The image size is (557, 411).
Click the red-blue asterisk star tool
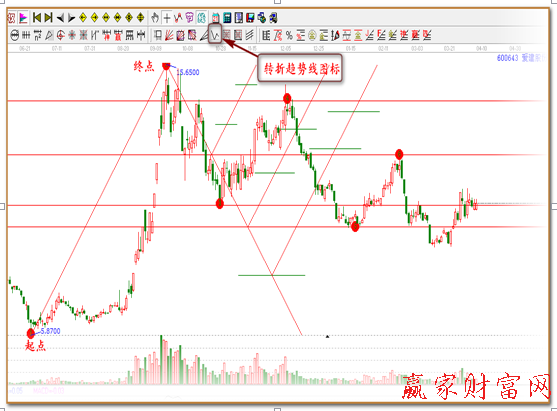(72, 35)
